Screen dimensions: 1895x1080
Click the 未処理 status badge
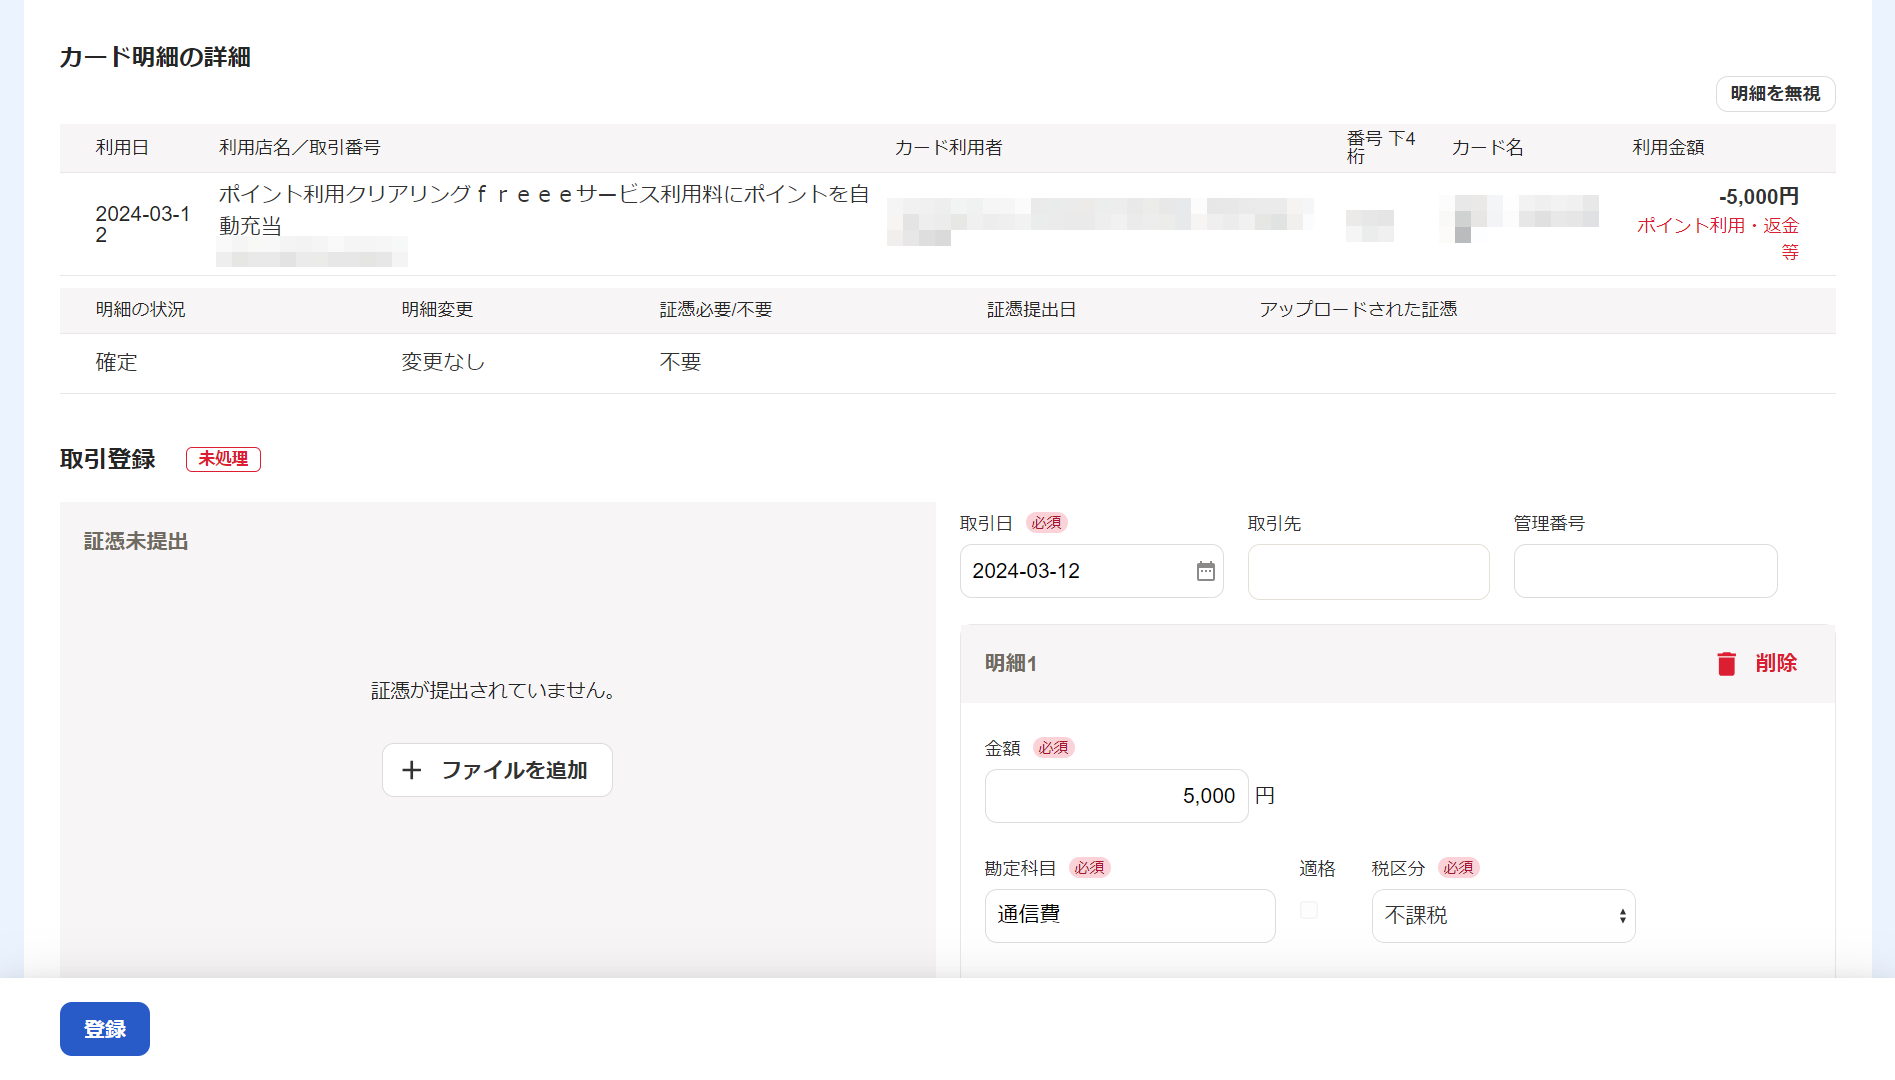tap(223, 459)
